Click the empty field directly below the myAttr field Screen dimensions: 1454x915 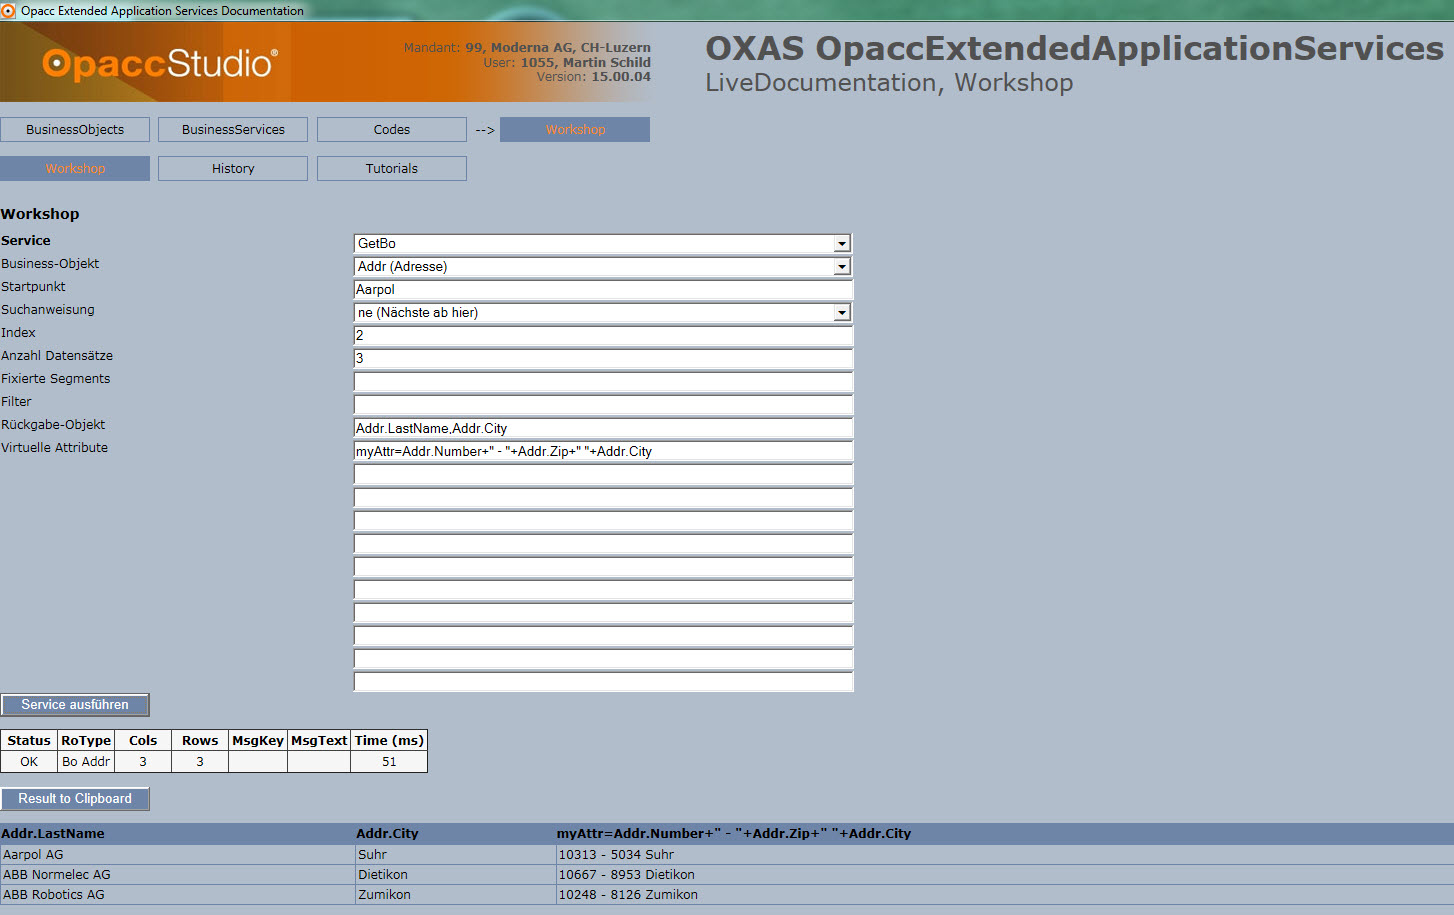click(x=603, y=474)
